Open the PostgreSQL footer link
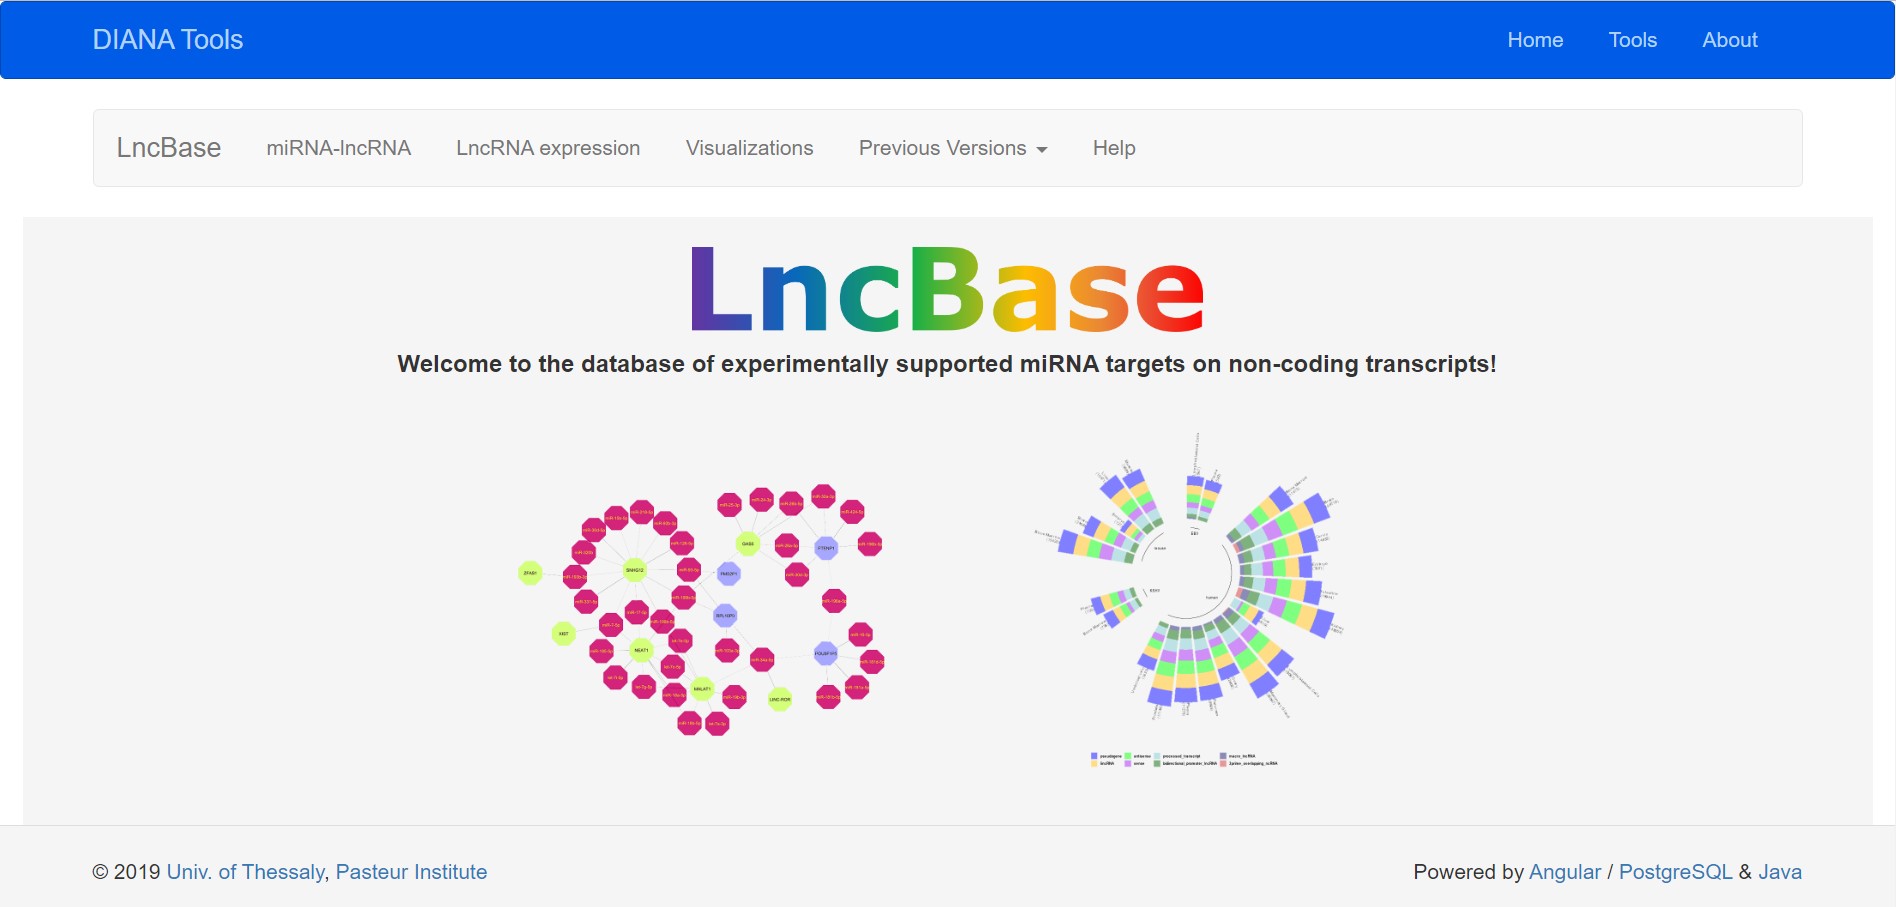This screenshot has width=1896, height=907. (x=1675, y=872)
